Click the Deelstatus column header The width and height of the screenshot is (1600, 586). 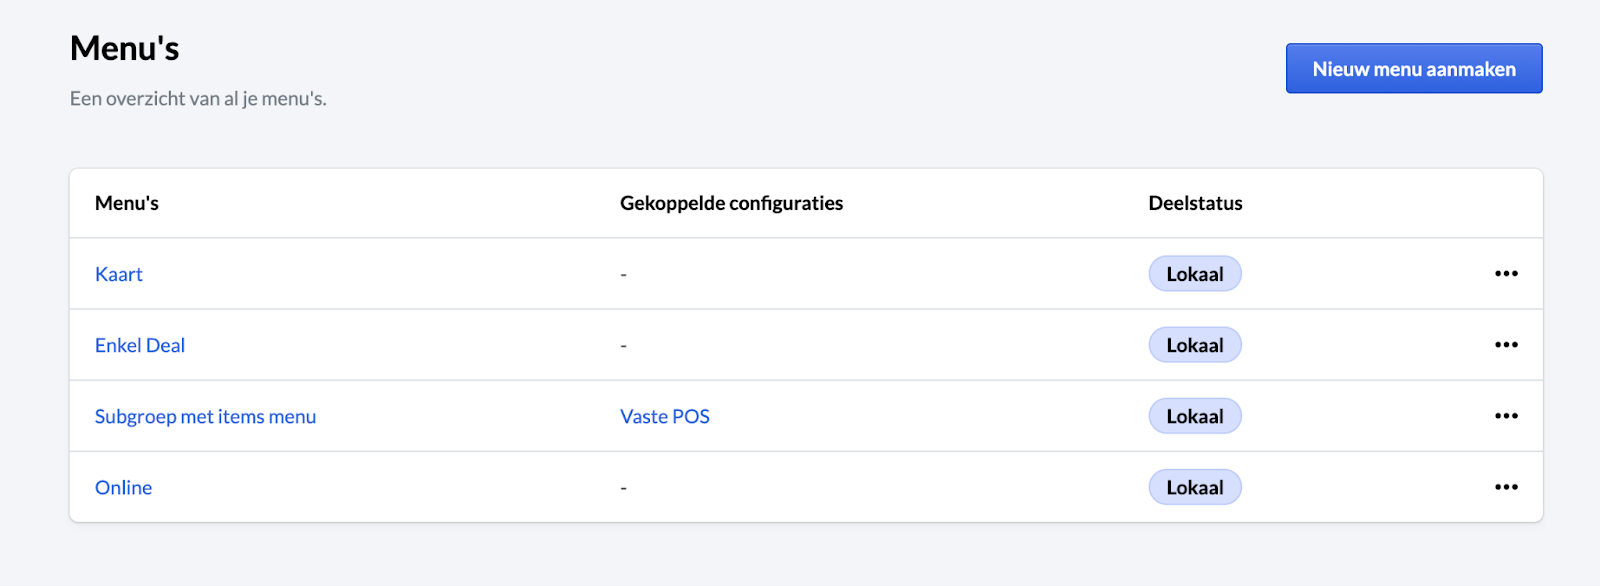tap(1195, 203)
